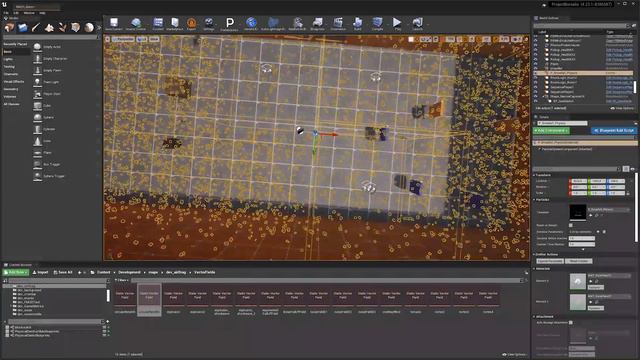Select the highlighted vector field asset thumbnail
Image resolution: width=640 pixels, height=360 pixels.
click(149, 300)
